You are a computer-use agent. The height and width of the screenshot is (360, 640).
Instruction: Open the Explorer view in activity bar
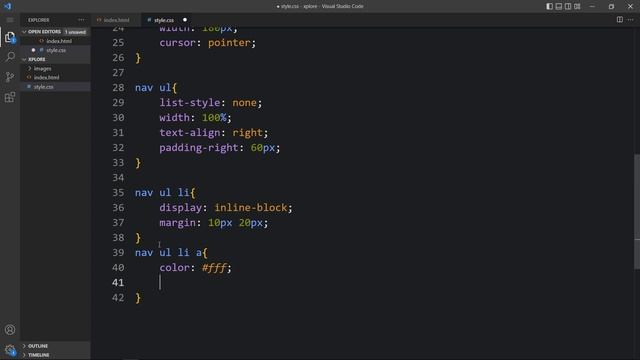point(10,37)
